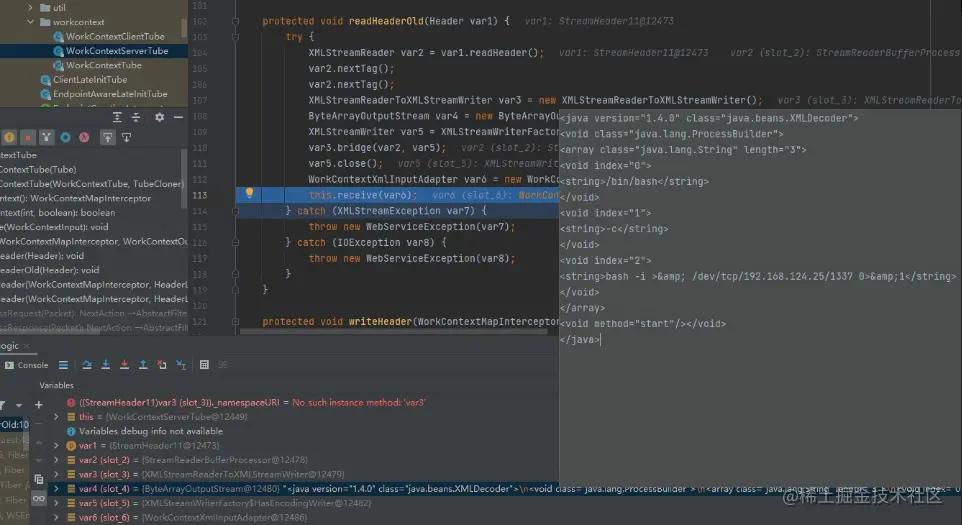Click the threads layout icon beside Console
The width and height of the screenshot is (962, 525).
click(x=63, y=365)
